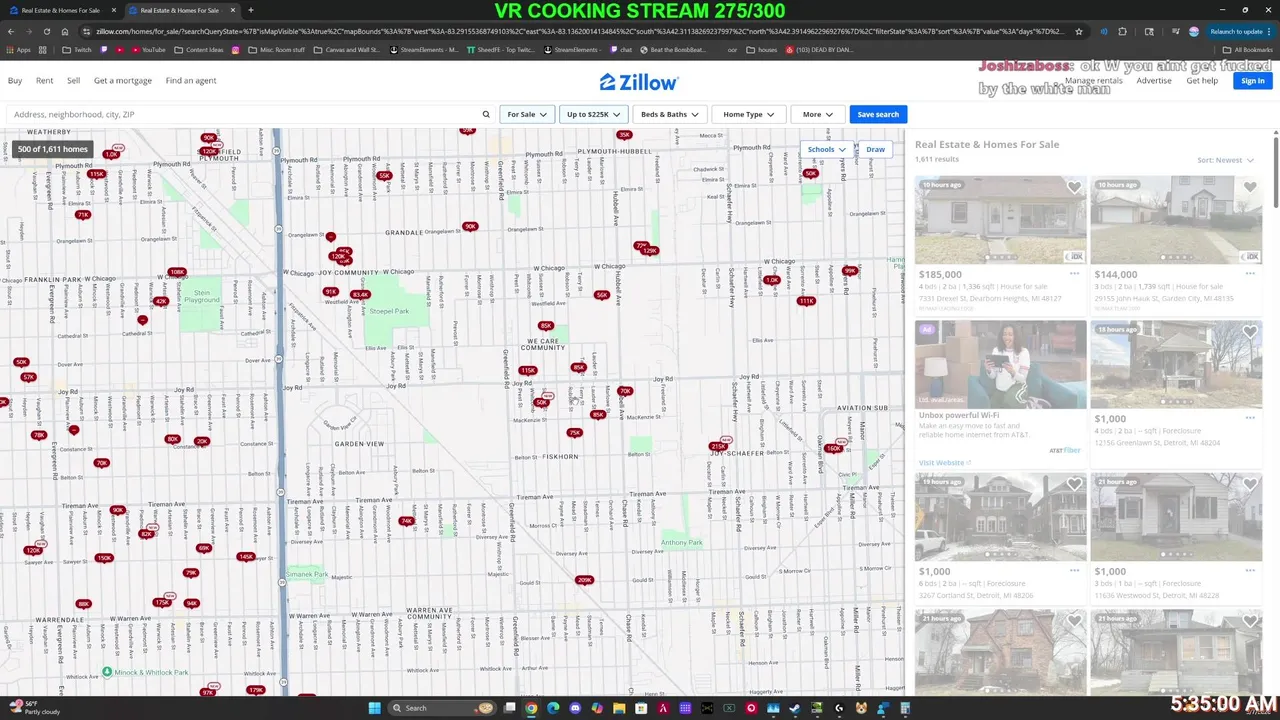
Task: Click the Advertise link
Action: (x=1153, y=81)
